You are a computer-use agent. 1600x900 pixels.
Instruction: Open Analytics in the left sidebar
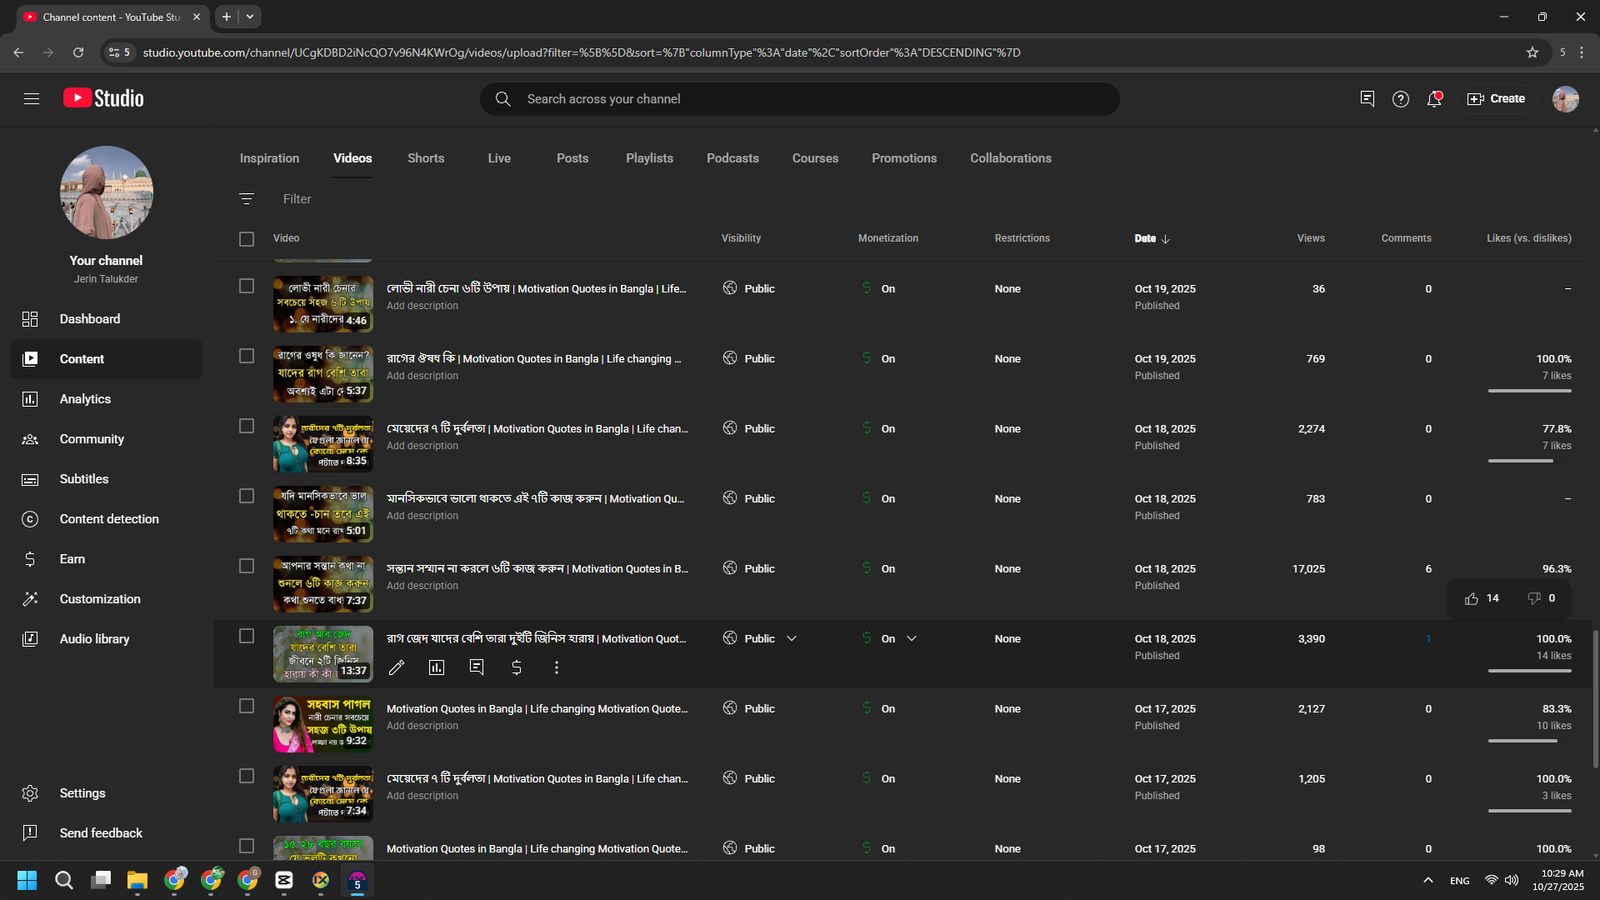click(x=85, y=399)
